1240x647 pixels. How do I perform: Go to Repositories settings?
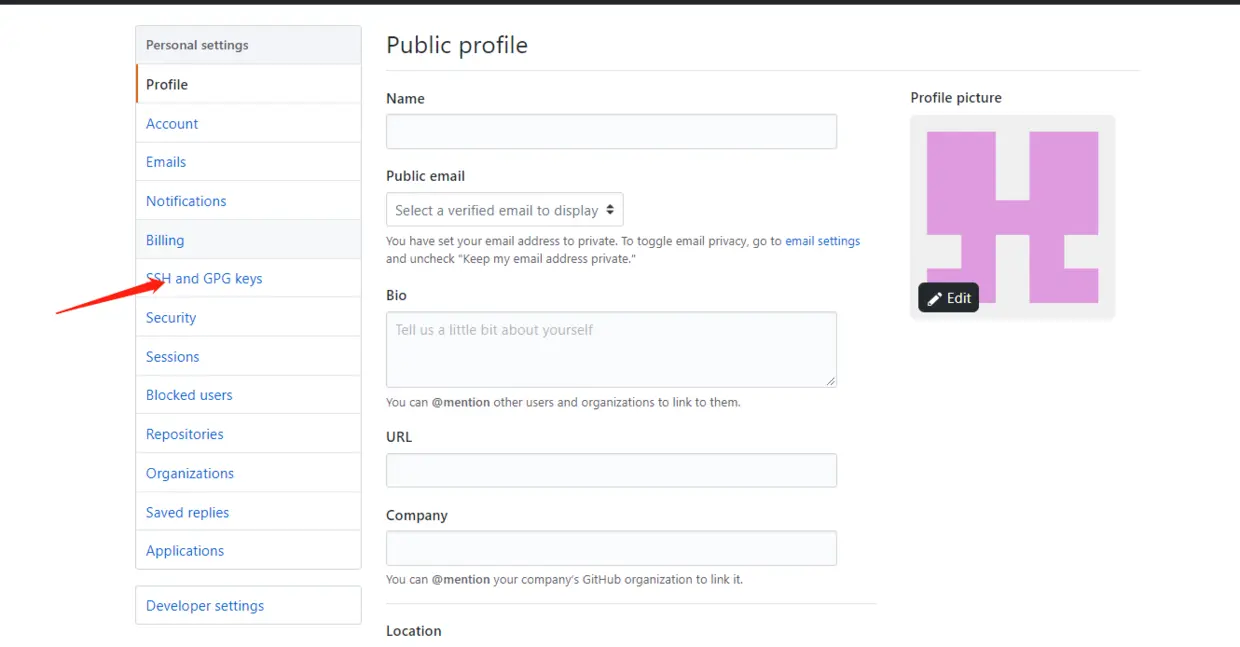[185, 434]
